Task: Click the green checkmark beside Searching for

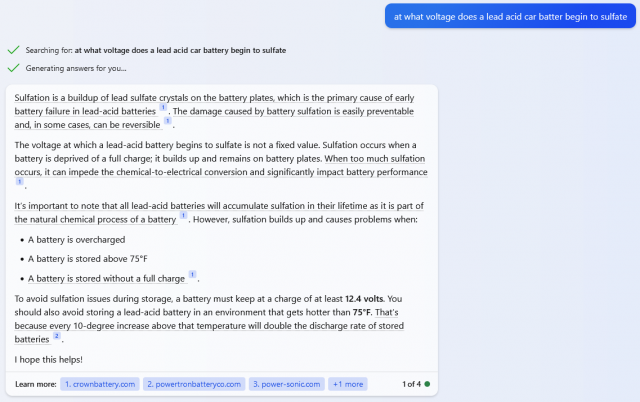Action: pyautogui.click(x=13, y=50)
